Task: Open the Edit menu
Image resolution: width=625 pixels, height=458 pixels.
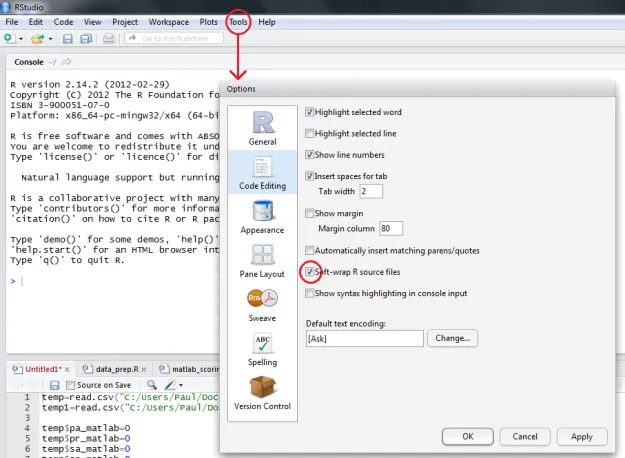Action: [35, 22]
